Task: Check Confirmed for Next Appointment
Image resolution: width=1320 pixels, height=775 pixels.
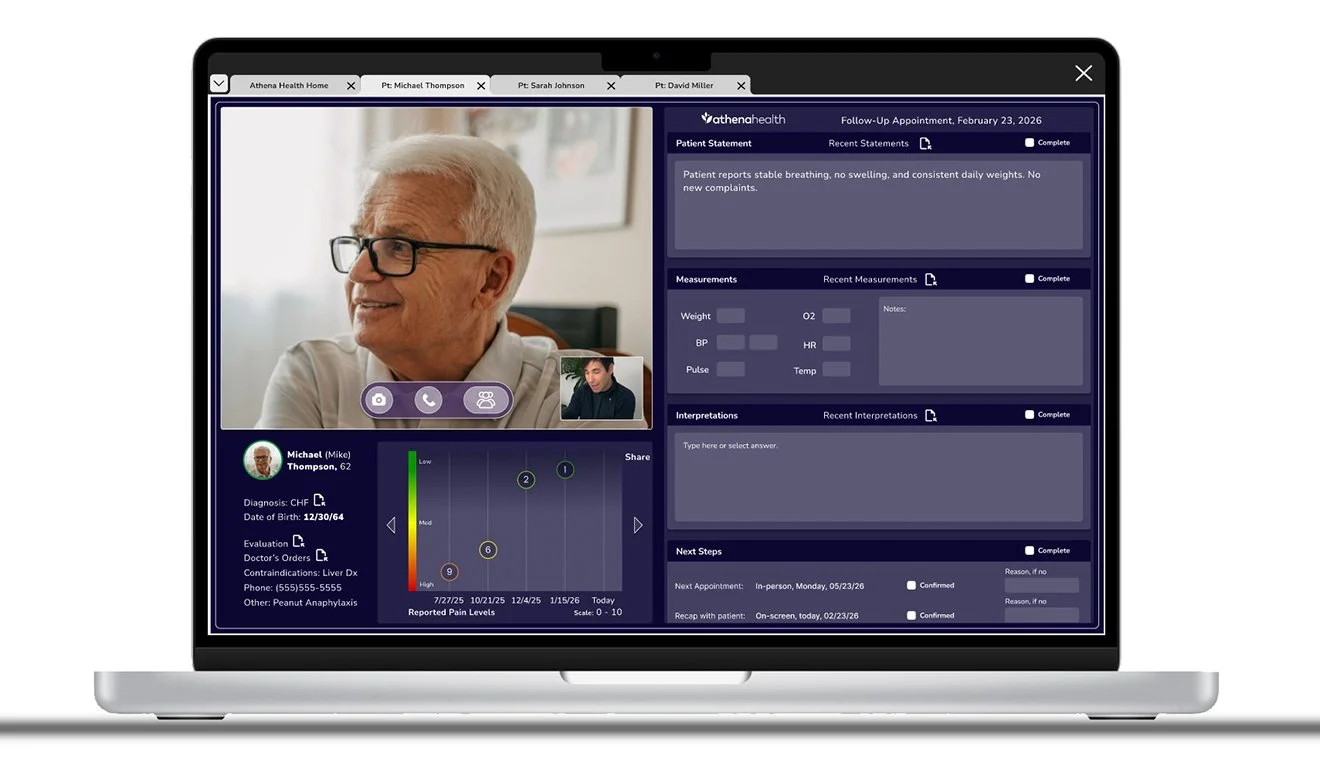Action: pyautogui.click(x=911, y=585)
